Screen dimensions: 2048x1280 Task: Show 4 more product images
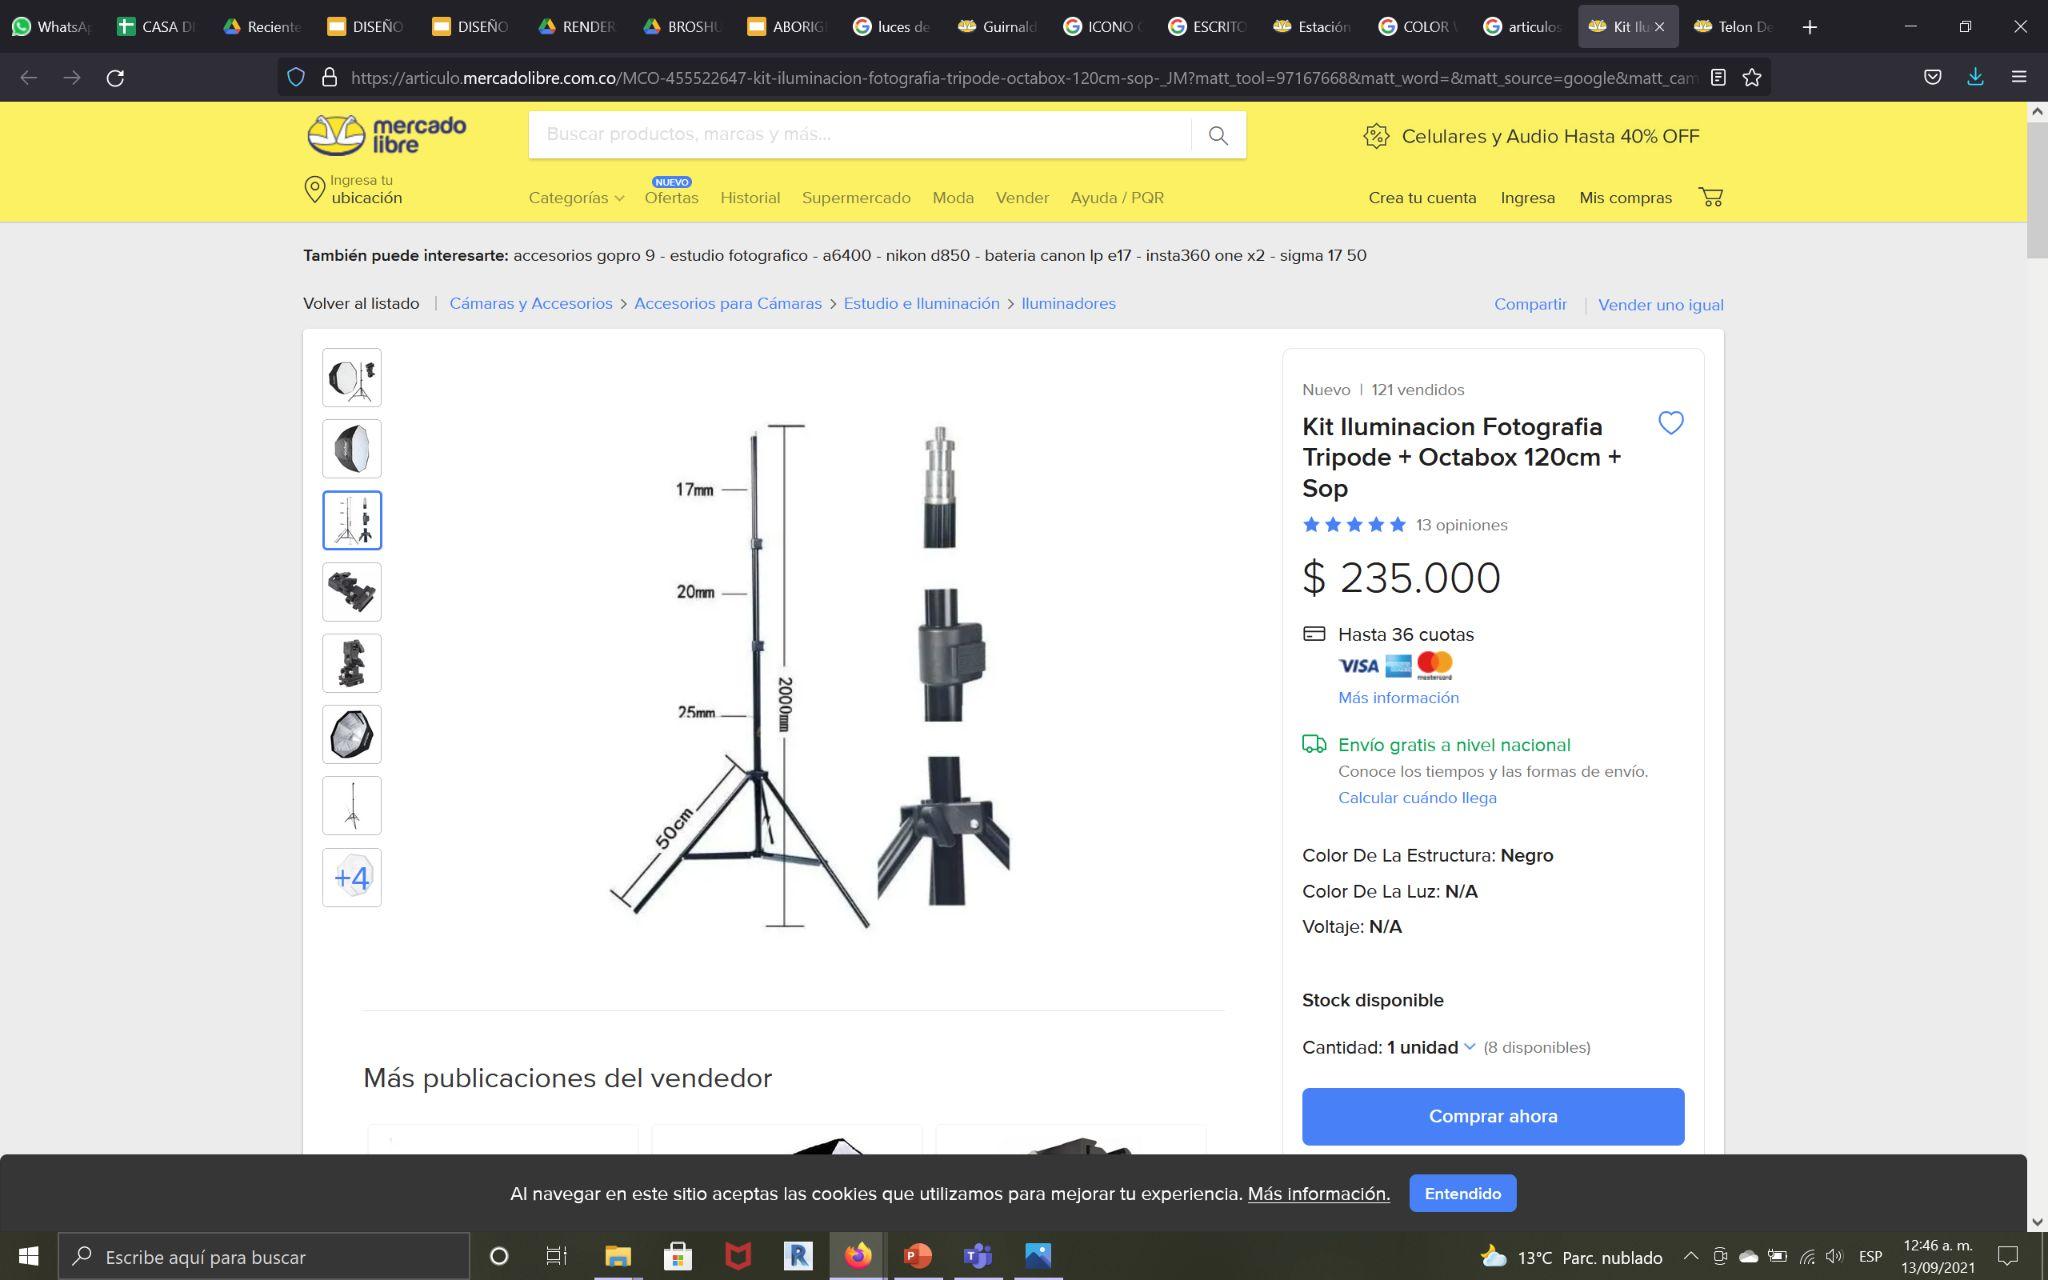click(352, 878)
